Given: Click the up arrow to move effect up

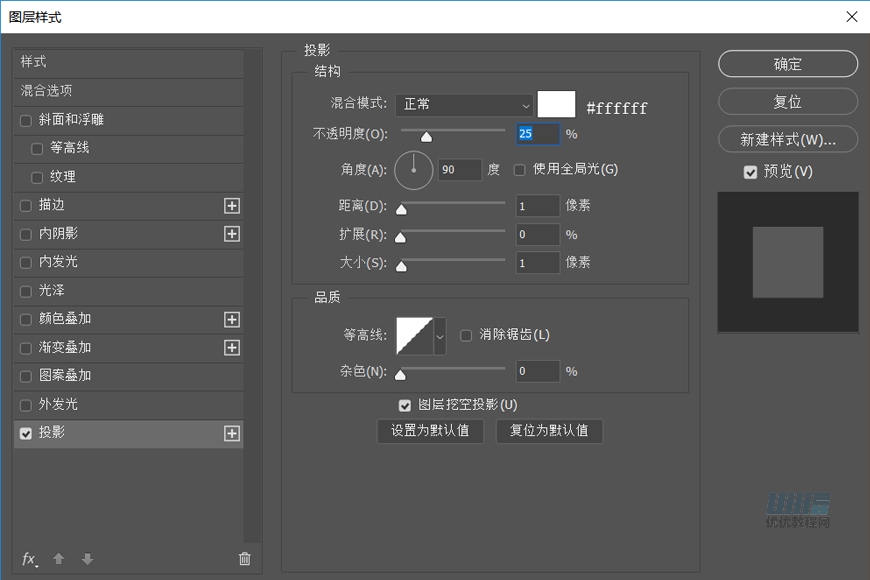Looking at the screenshot, I should (x=58, y=559).
